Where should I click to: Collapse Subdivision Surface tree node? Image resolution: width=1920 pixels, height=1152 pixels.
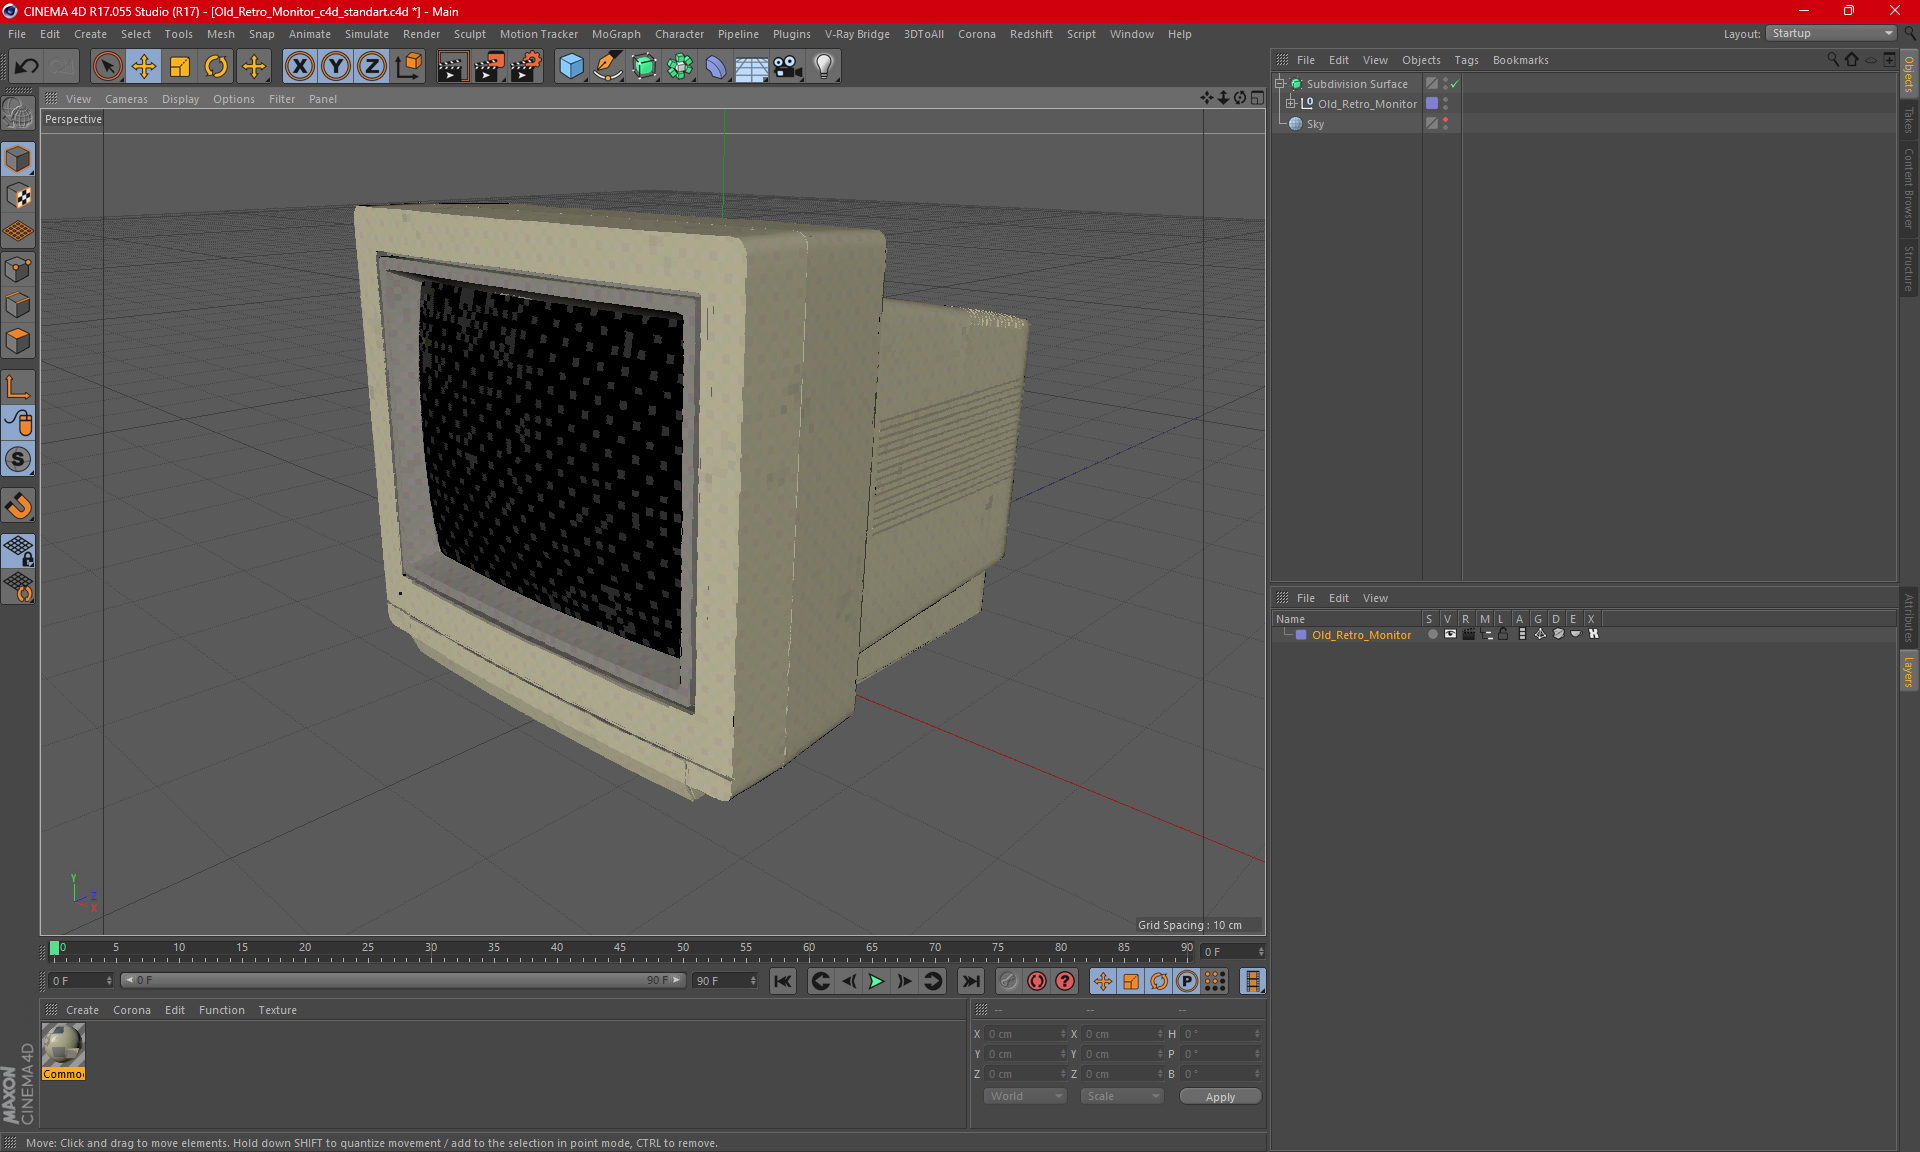pyautogui.click(x=1279, y=84)
